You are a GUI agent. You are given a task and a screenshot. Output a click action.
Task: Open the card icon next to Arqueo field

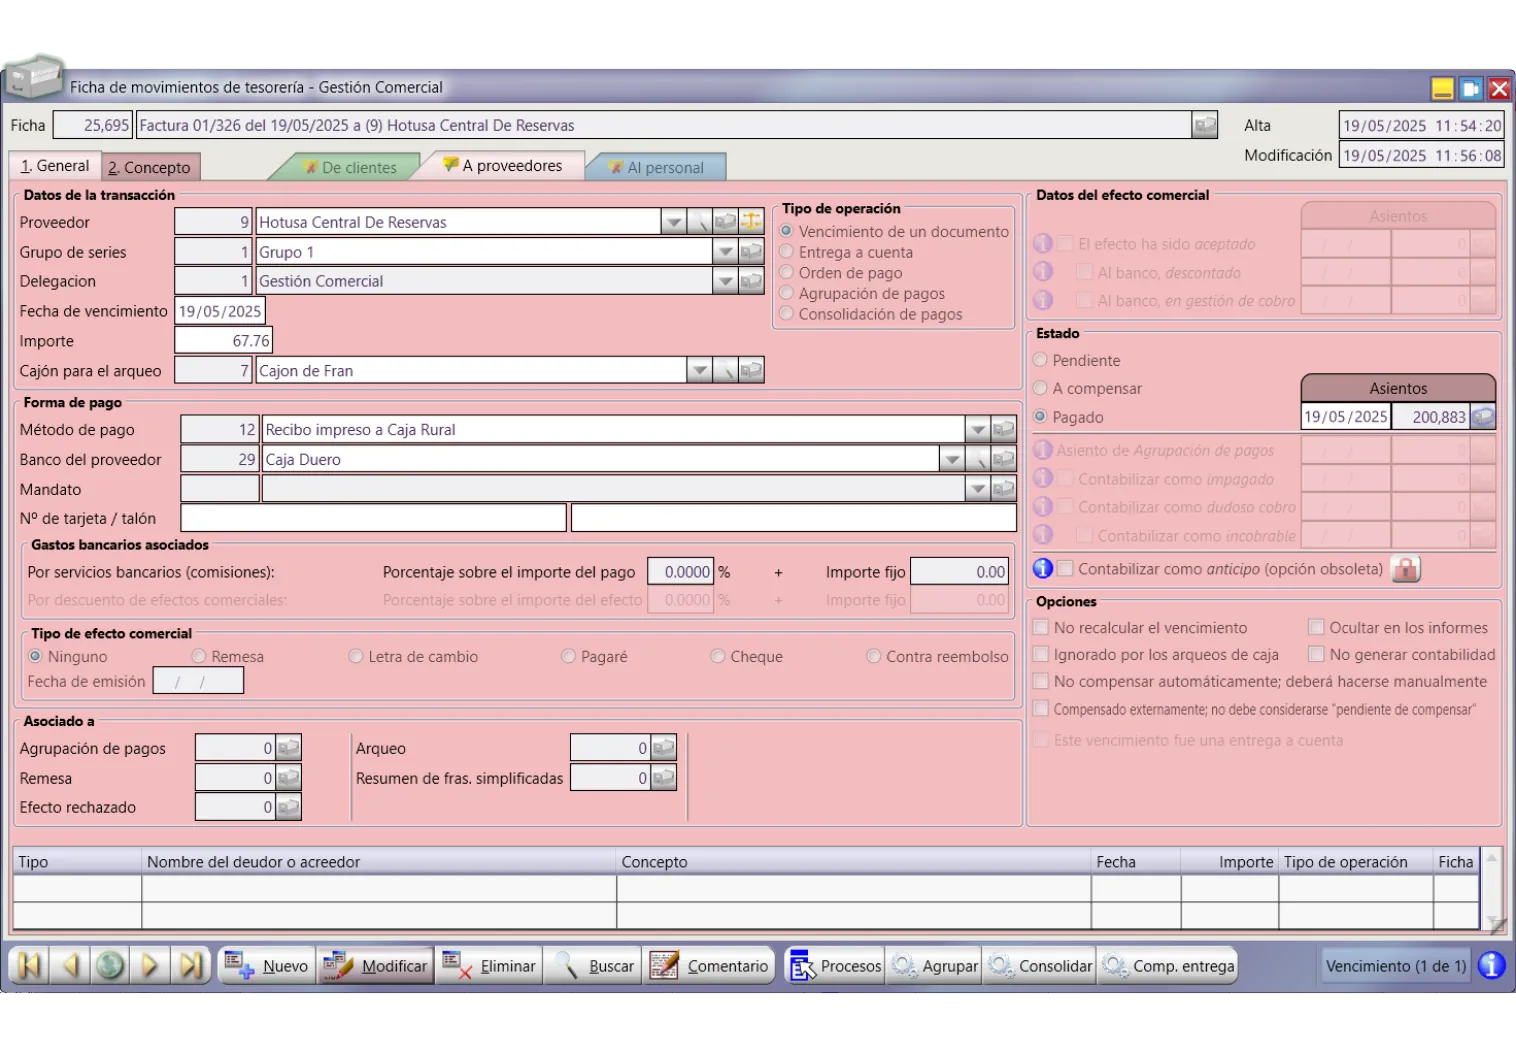pos(663,748)
